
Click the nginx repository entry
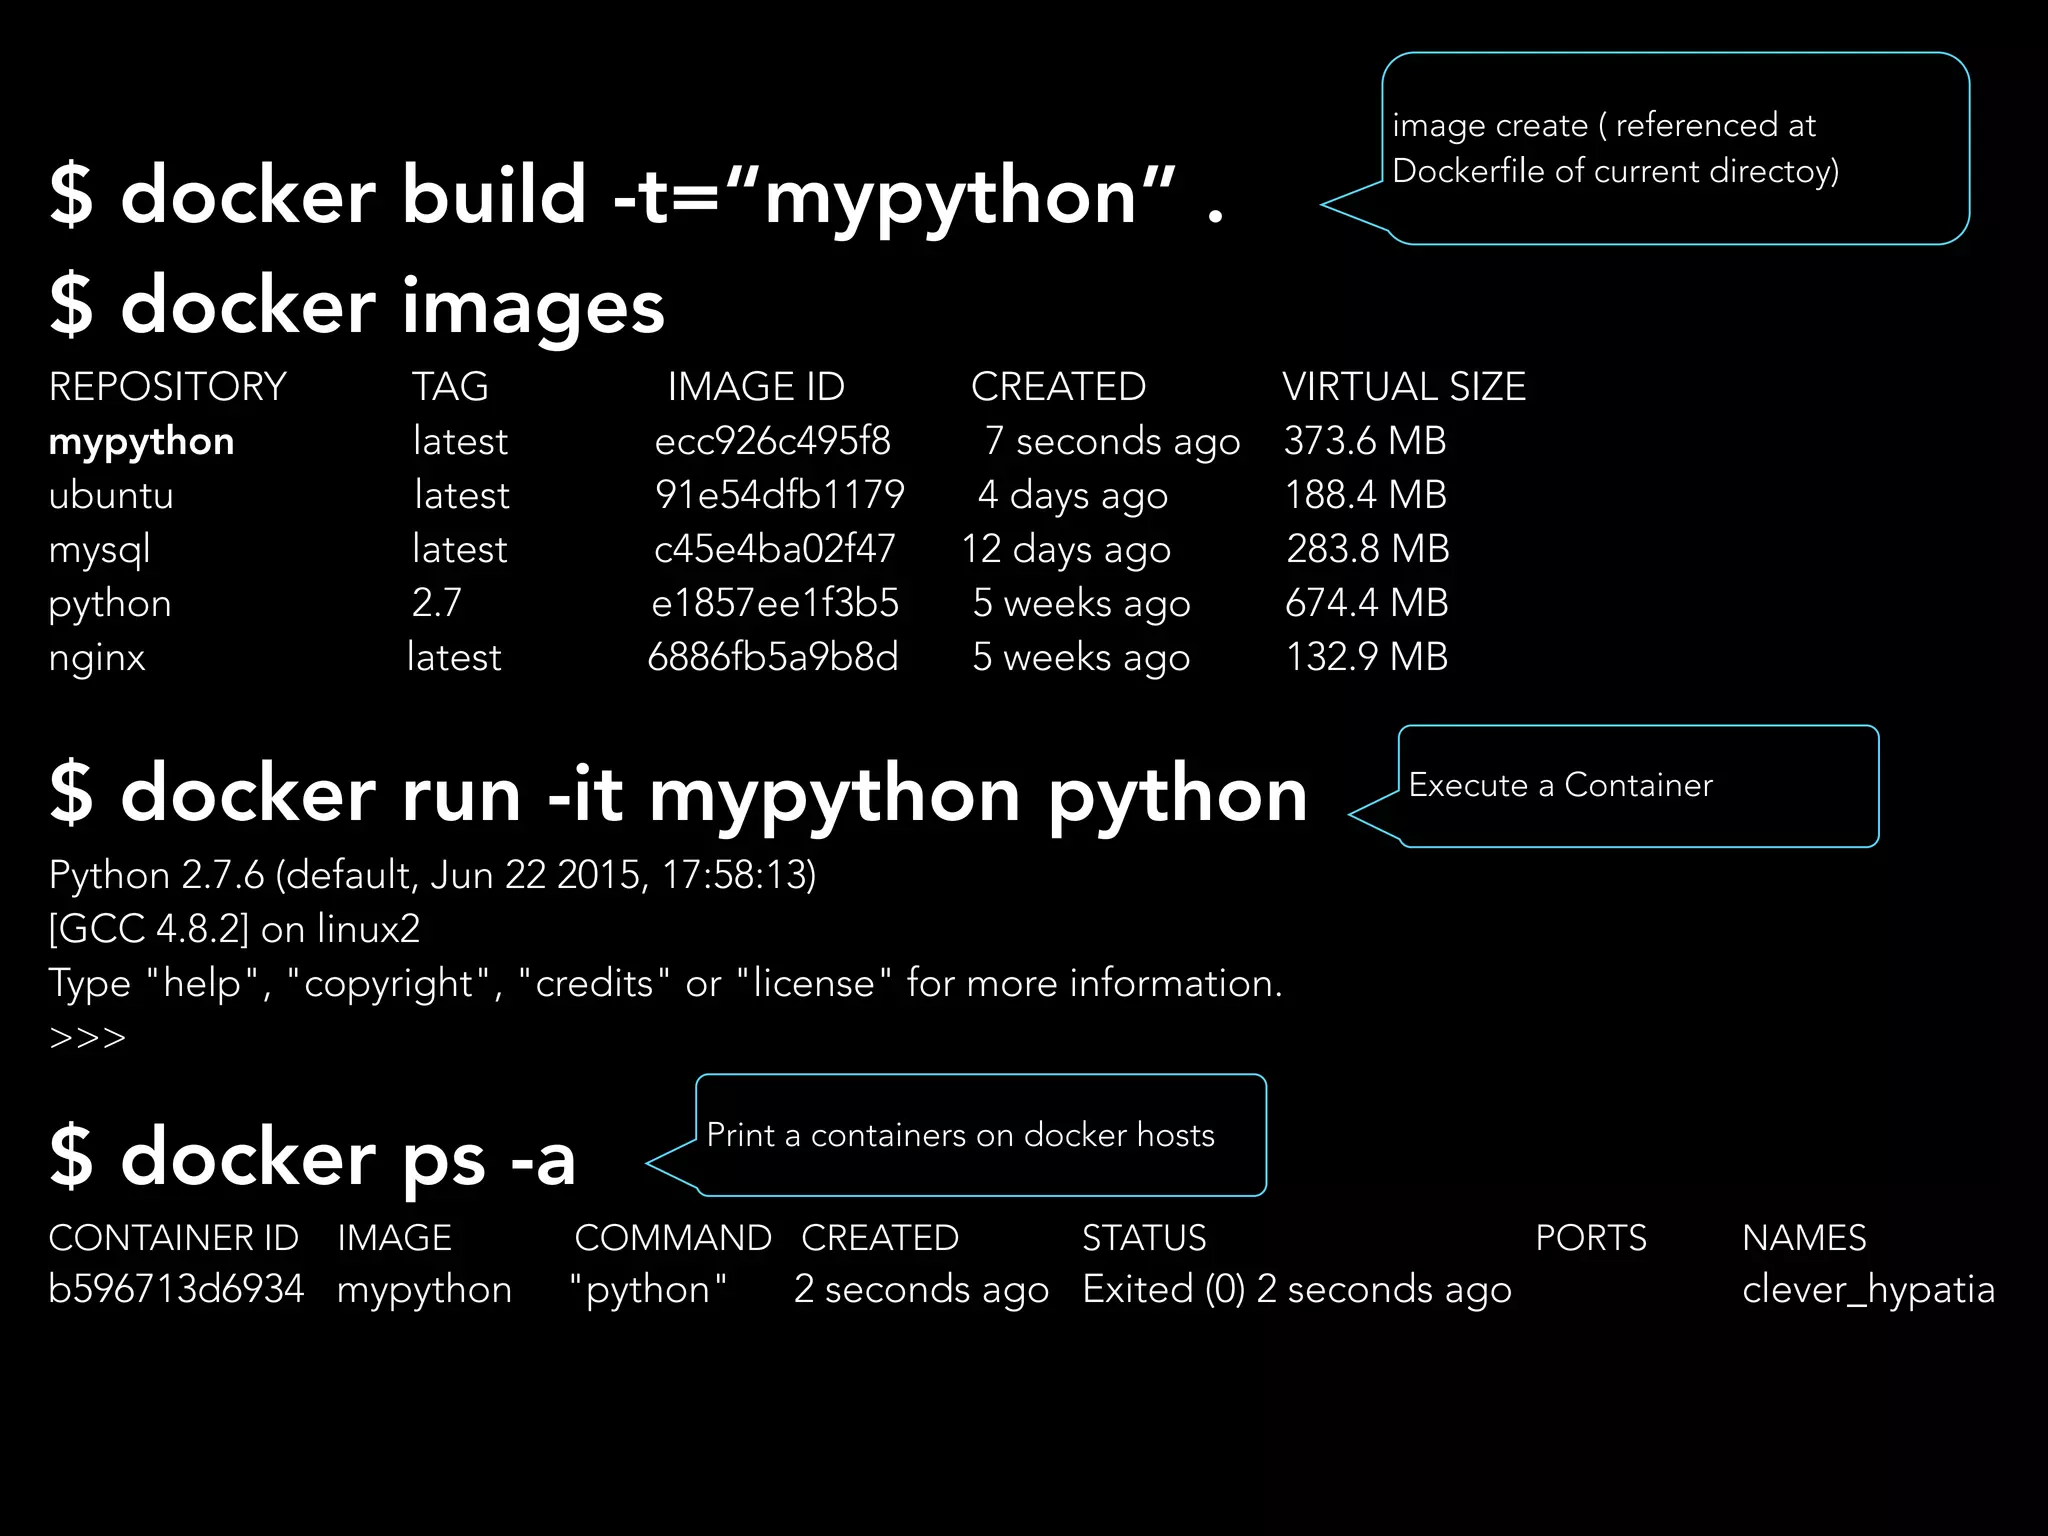pos(97,658)
